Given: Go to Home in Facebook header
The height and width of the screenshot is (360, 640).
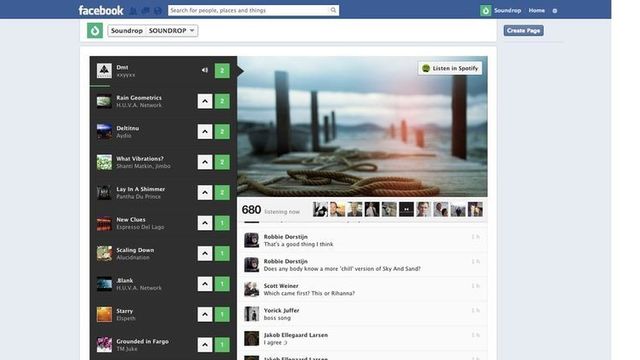Looking at the screenshot, I should [536, 11].
